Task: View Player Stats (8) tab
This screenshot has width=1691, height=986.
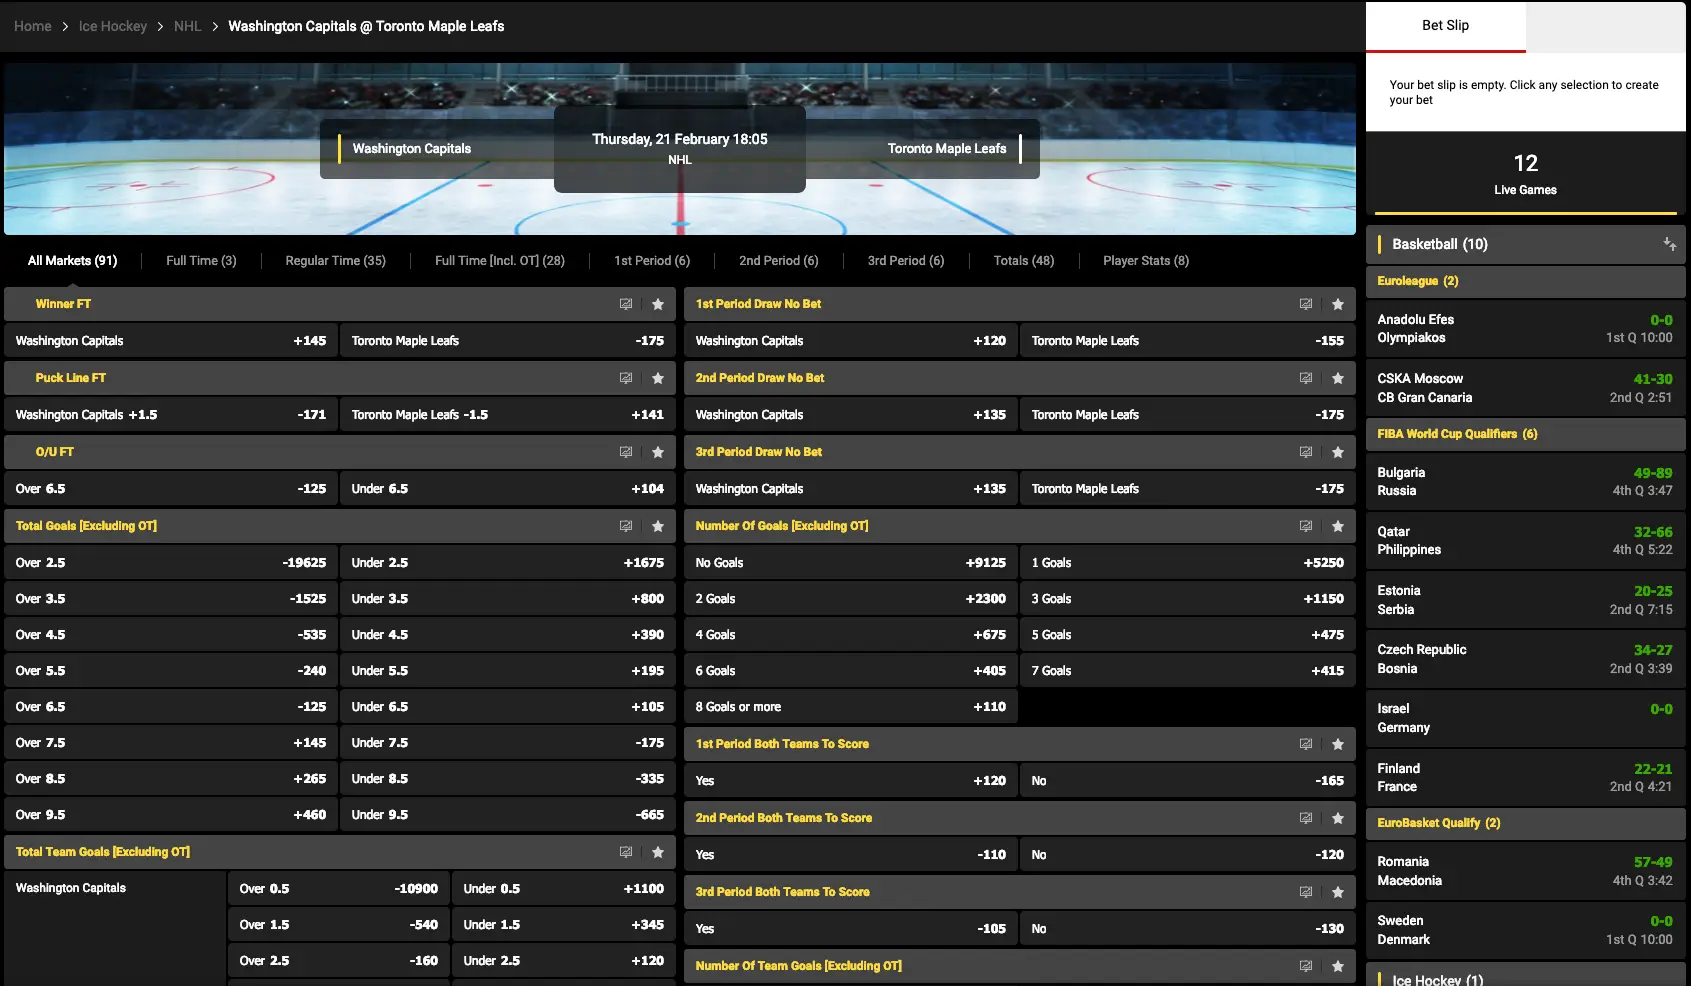Action: click(1145, 261)
